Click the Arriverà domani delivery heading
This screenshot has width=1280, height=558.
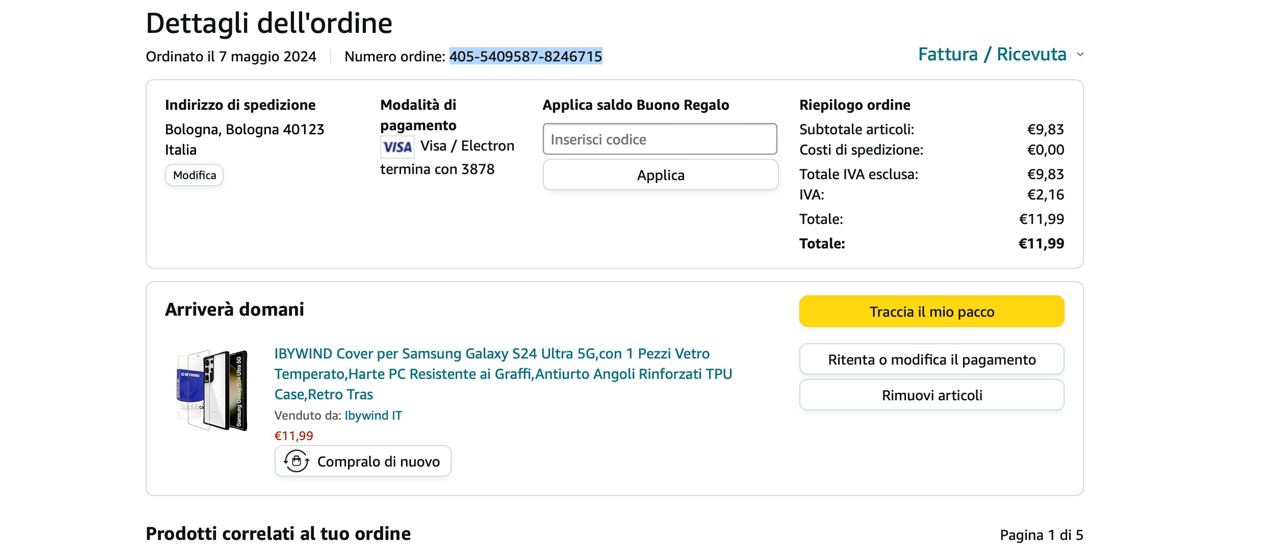pyautogui.click(x=235, y=310)
